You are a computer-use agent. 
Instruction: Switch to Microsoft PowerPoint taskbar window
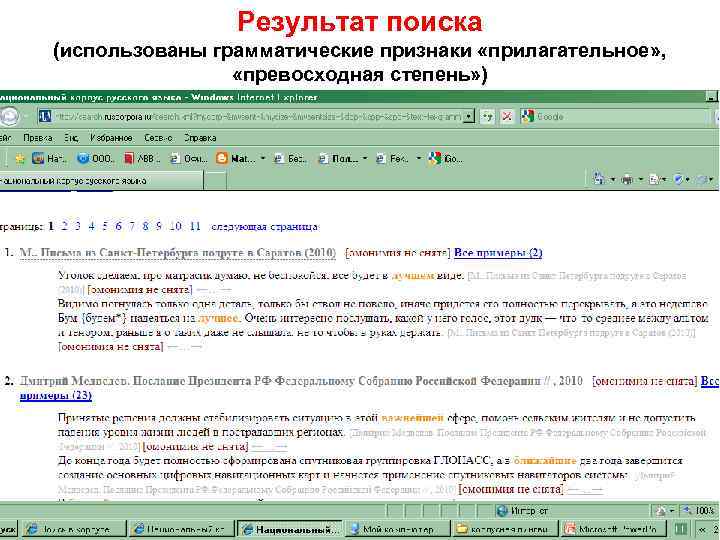coord(613,530)
